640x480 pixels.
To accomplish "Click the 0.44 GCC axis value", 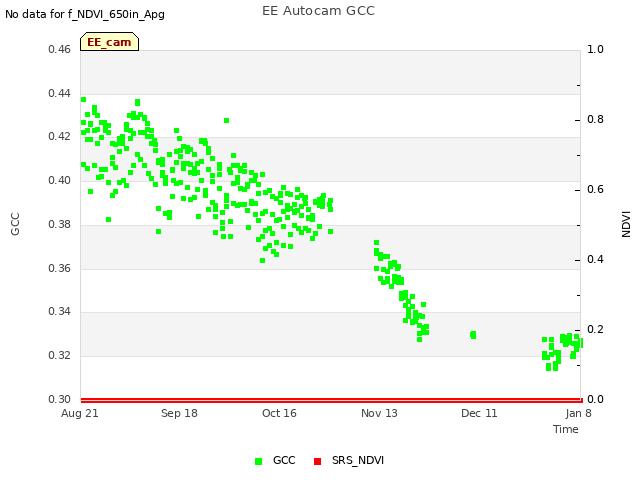I will (59, 93).
